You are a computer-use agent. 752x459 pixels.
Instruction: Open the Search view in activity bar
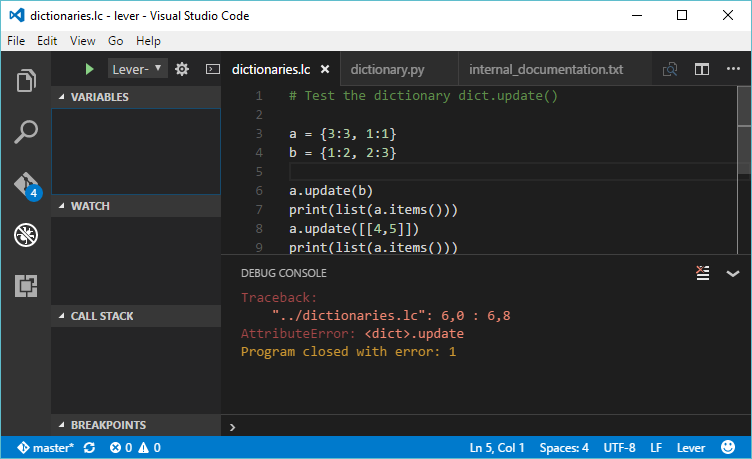26,132
